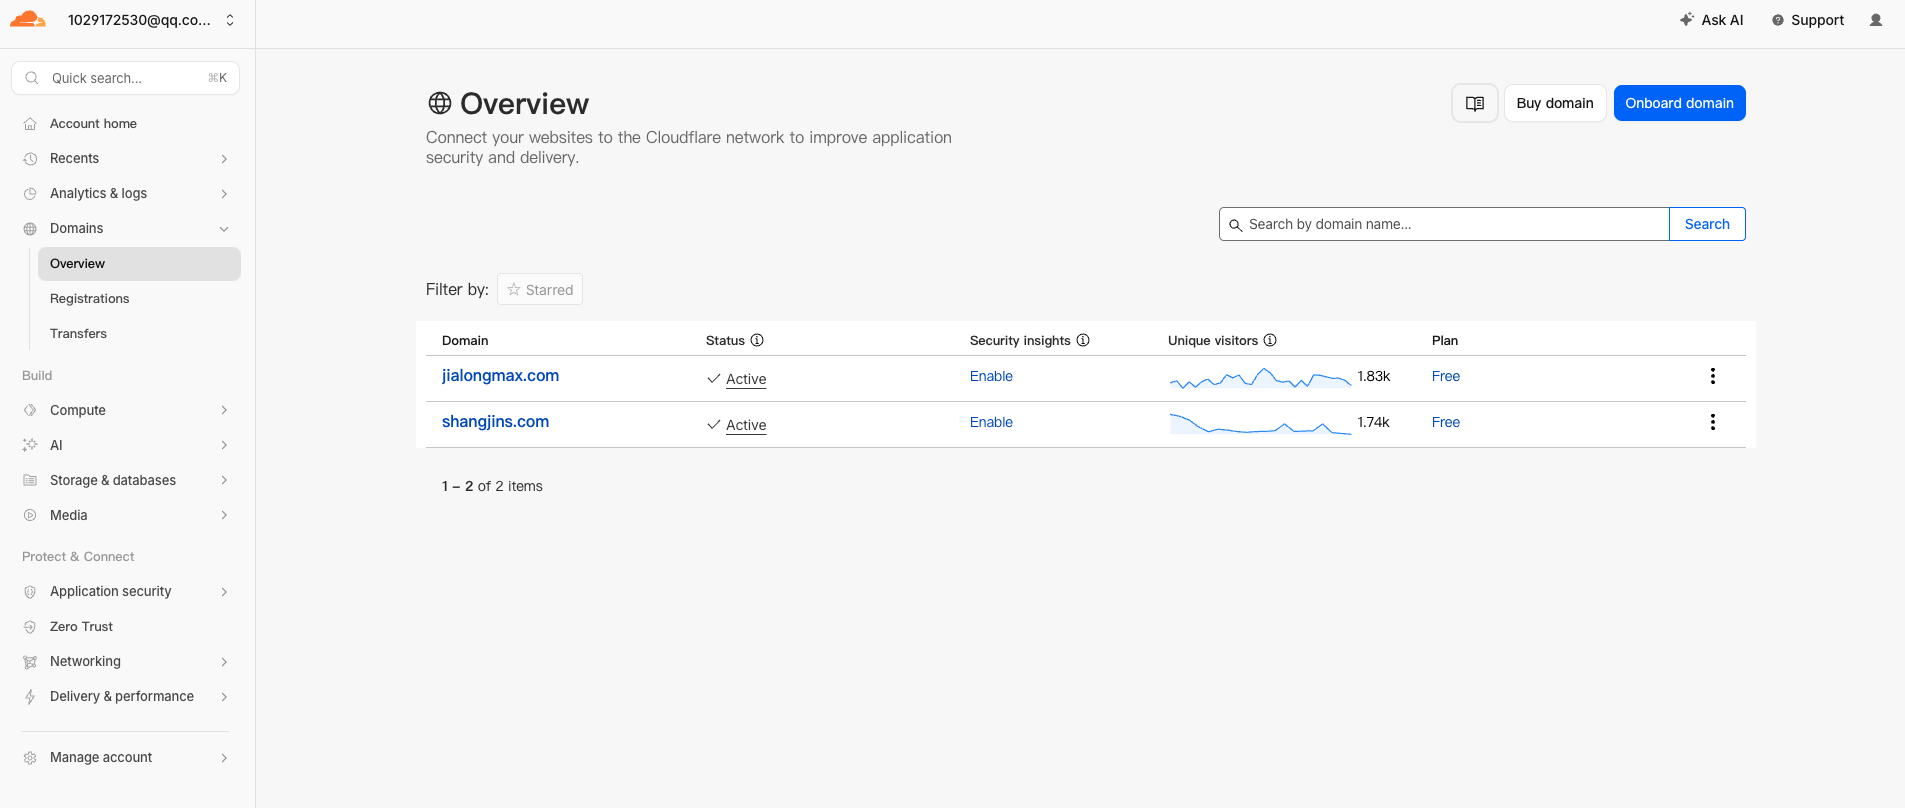Open three-dot menu for shangjins.com
The height and width of the screenshot is (808, 1905).
click(x=1712, y=422)
